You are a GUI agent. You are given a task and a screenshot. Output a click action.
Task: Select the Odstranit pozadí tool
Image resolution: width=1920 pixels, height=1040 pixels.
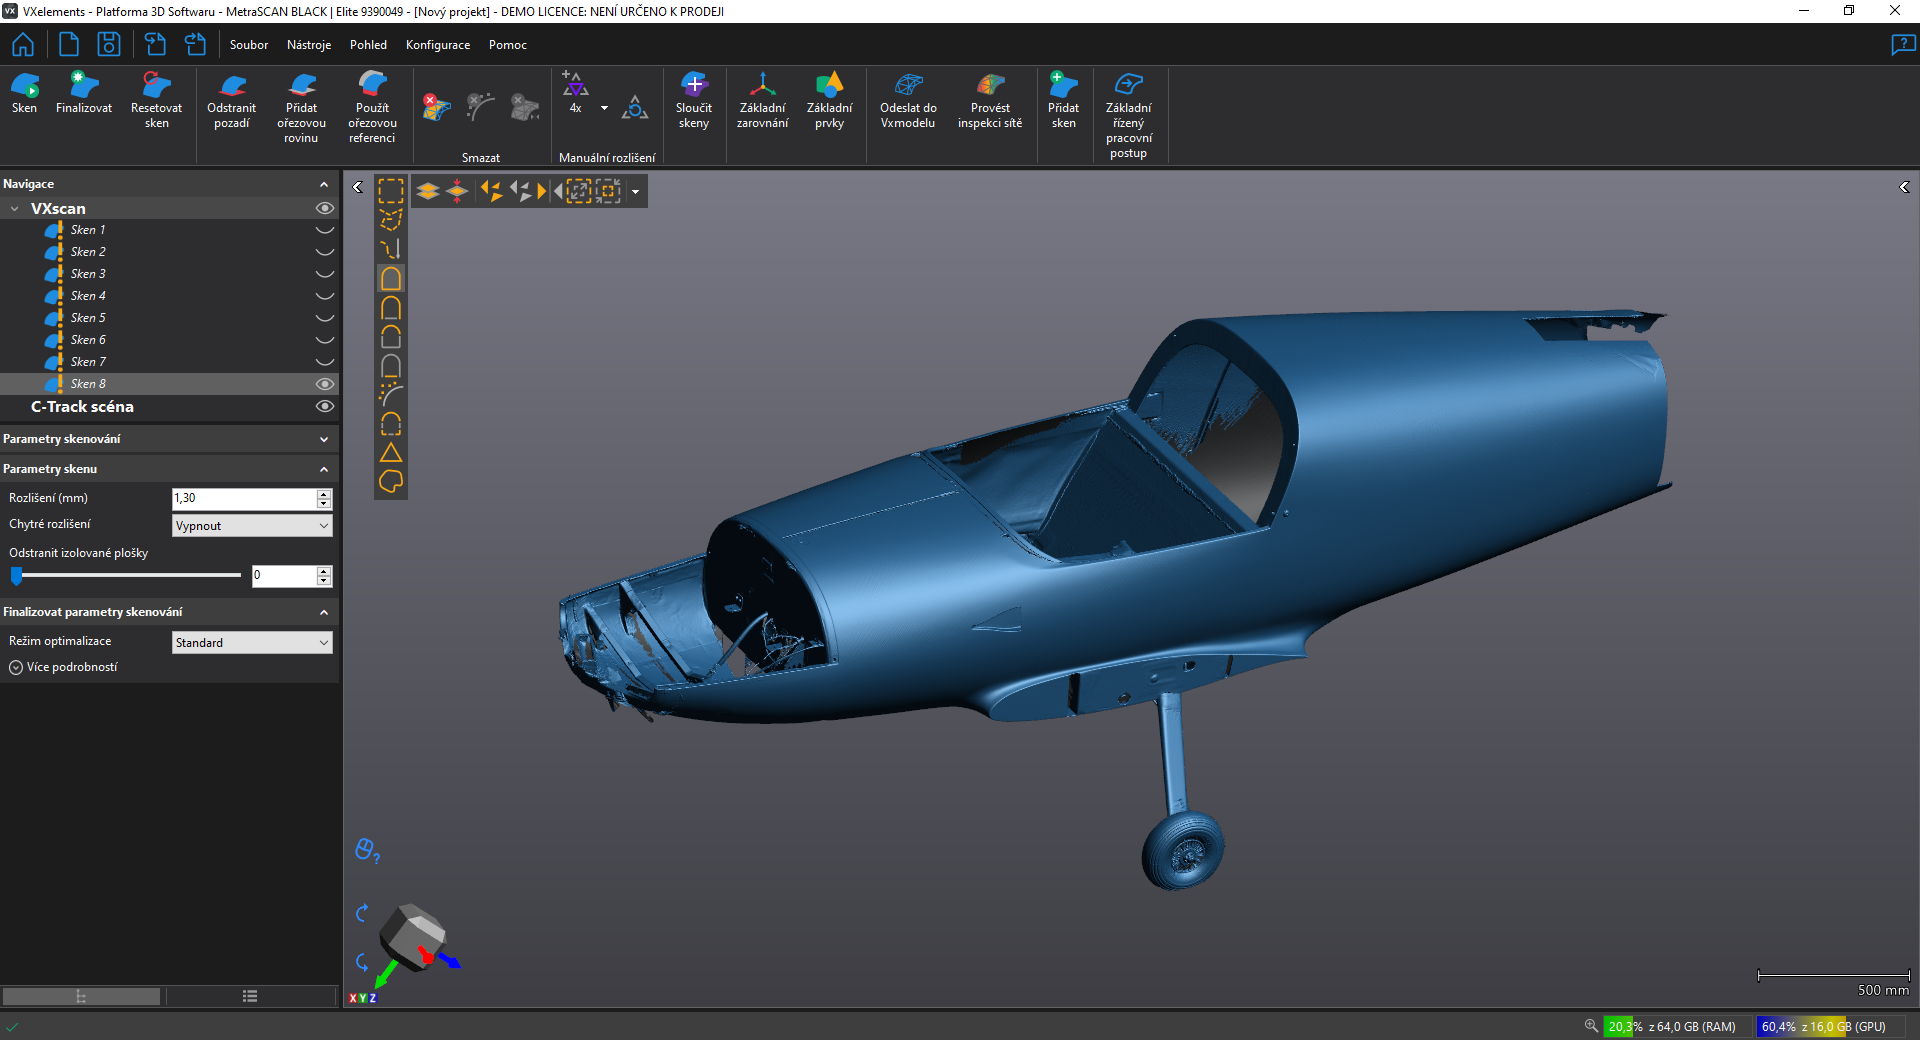[232, 87]
